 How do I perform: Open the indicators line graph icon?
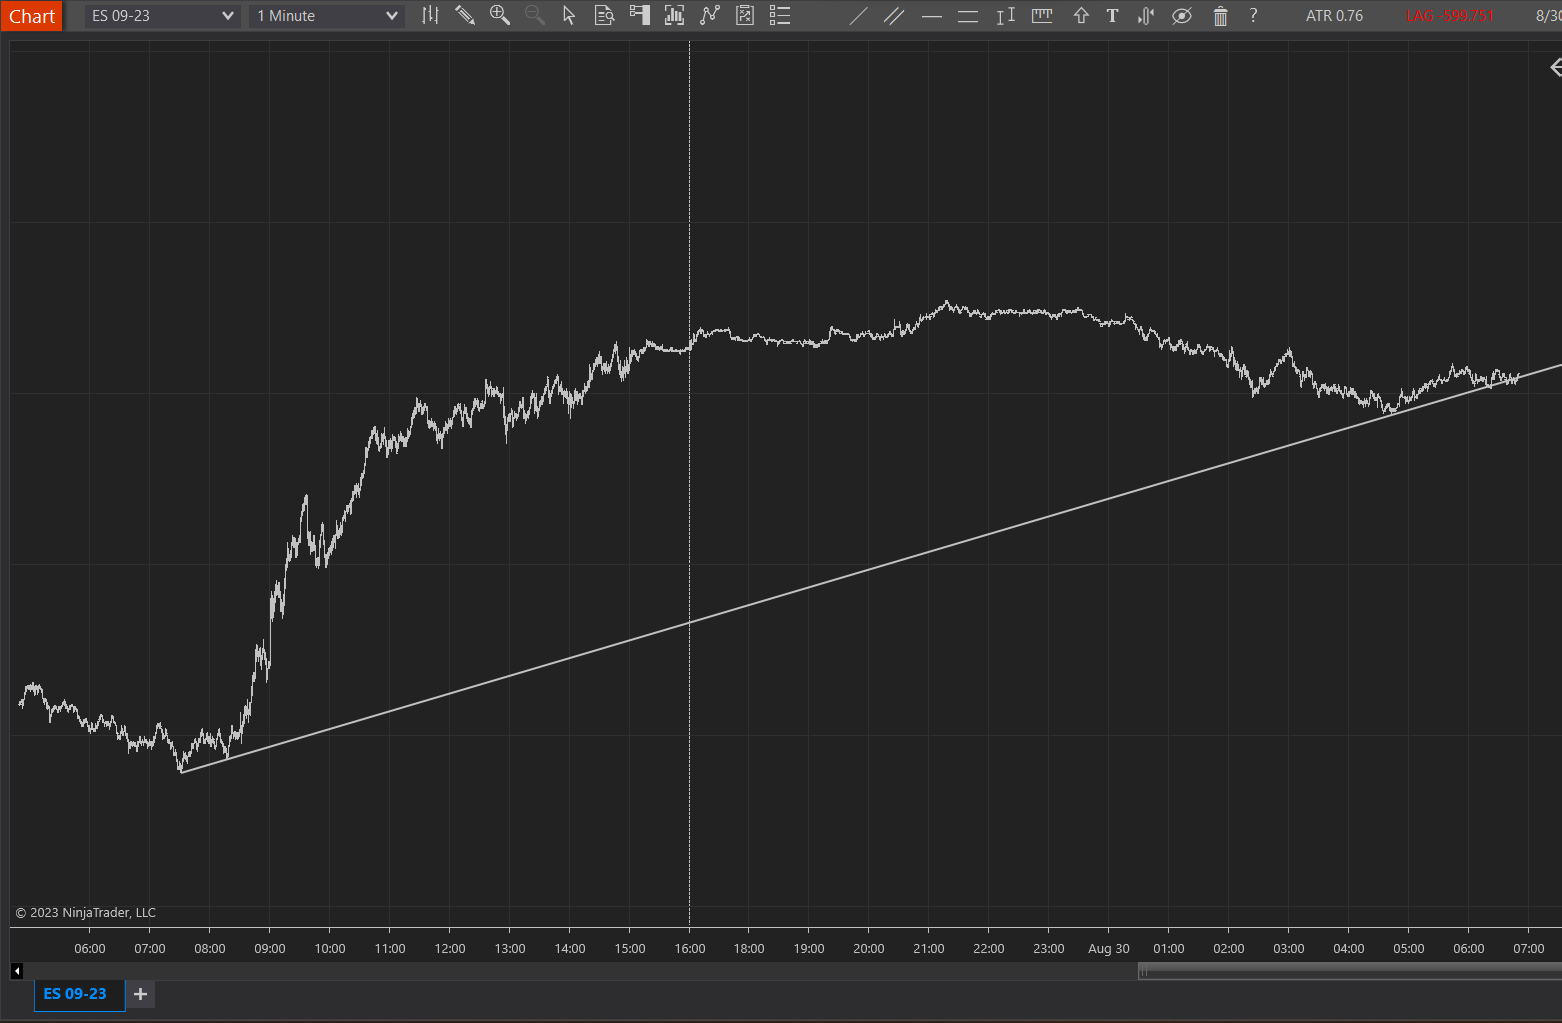(x=710, y=16)
